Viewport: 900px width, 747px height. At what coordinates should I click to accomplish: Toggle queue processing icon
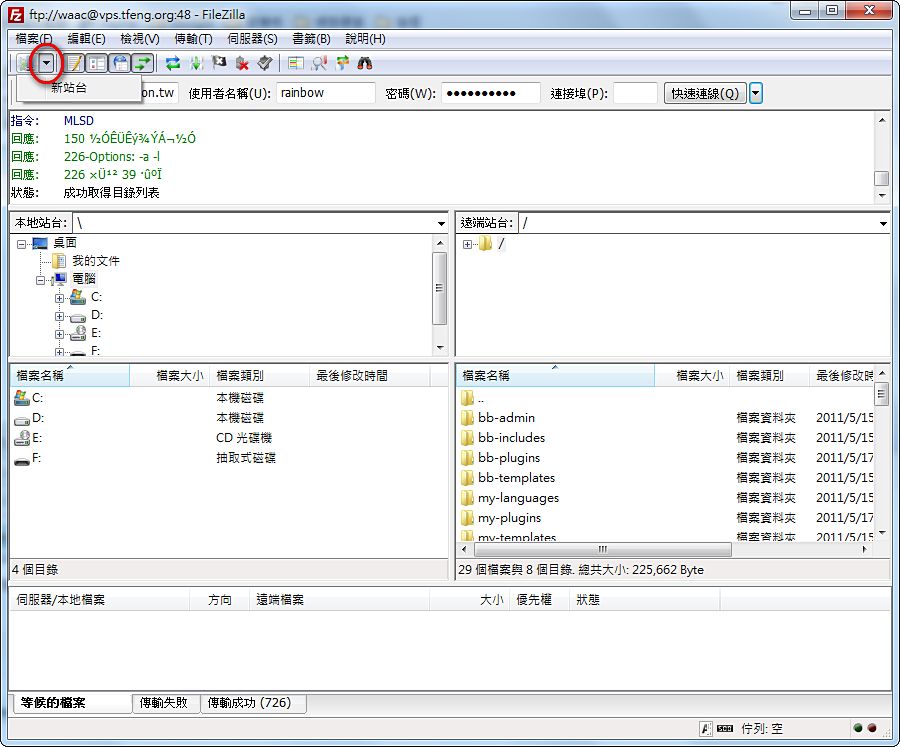pos(196,63)
